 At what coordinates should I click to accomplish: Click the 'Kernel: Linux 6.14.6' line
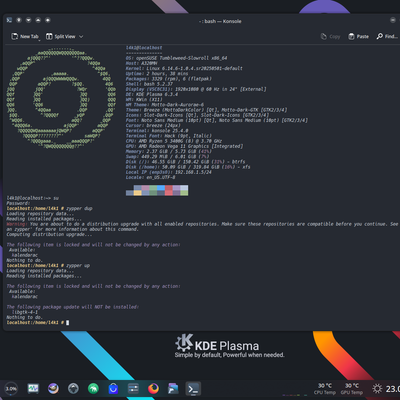tap(184, 68)
